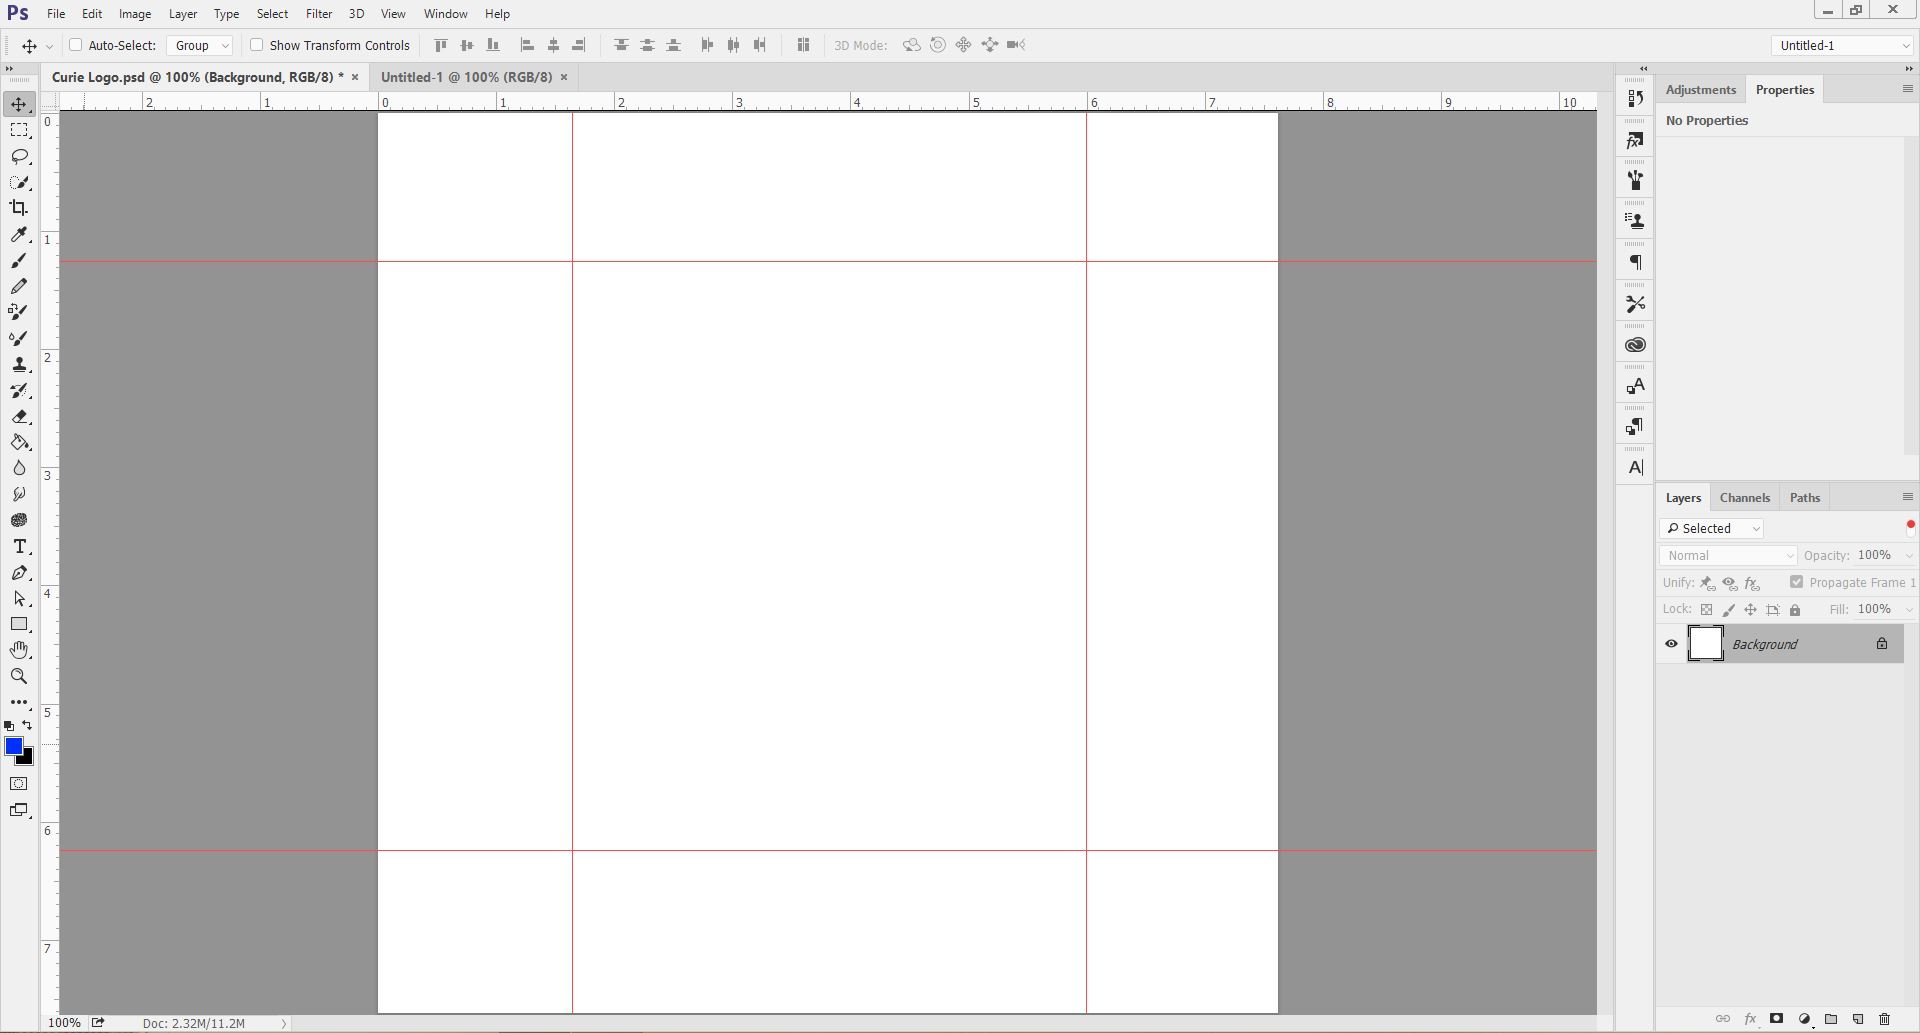Select the Eyedropper tool
1920x1033 pixels.
tap(19, 234)
